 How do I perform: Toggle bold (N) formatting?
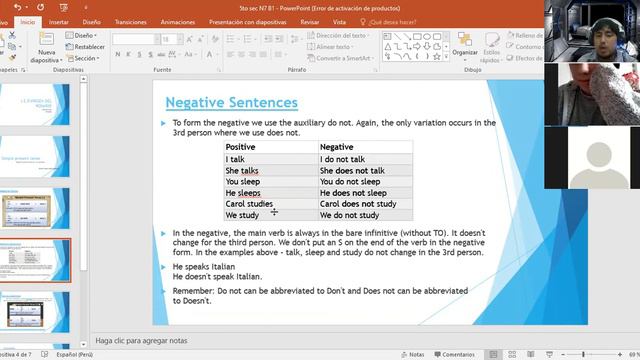pos(118,54)
